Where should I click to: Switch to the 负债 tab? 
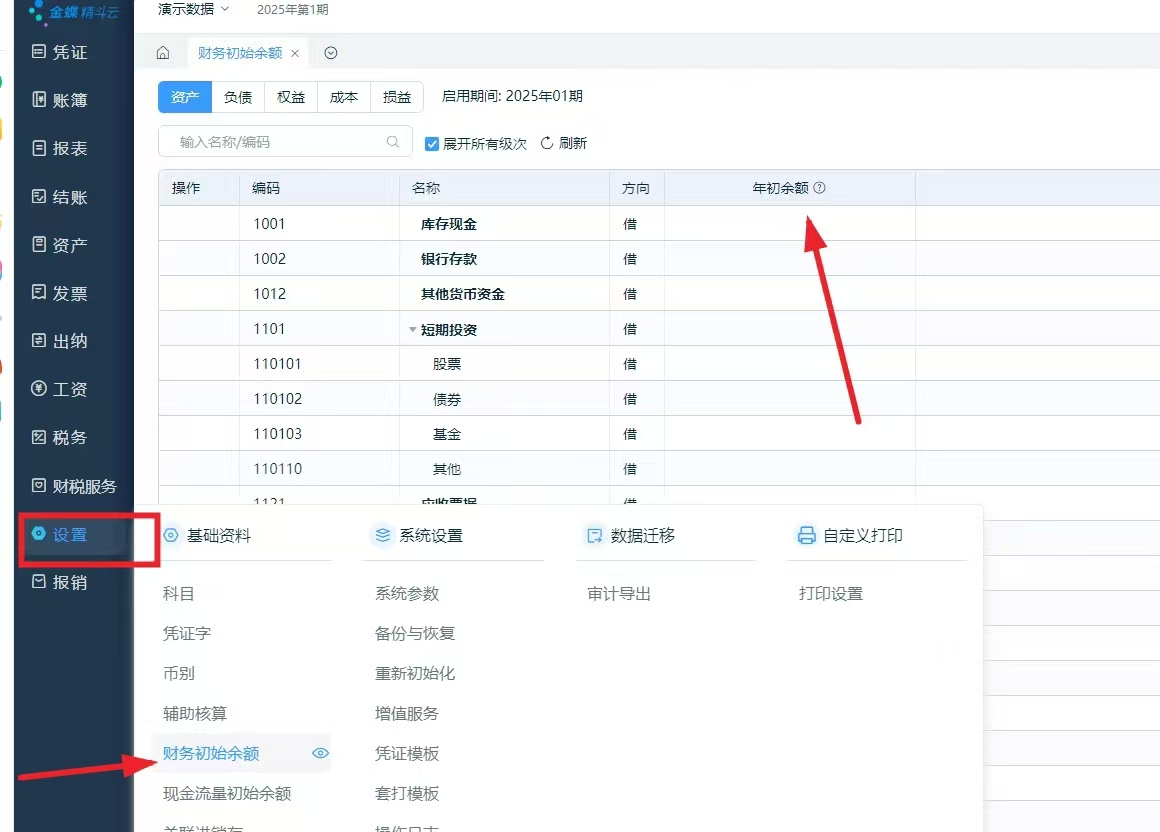tap(238, 97)
